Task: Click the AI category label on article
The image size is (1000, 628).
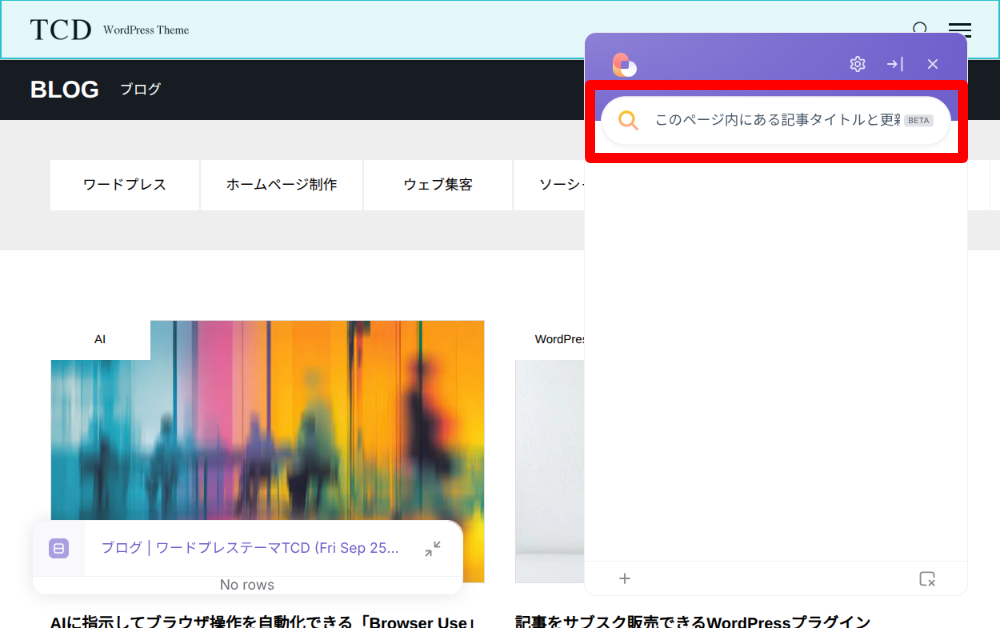Action: click(100, 339)
